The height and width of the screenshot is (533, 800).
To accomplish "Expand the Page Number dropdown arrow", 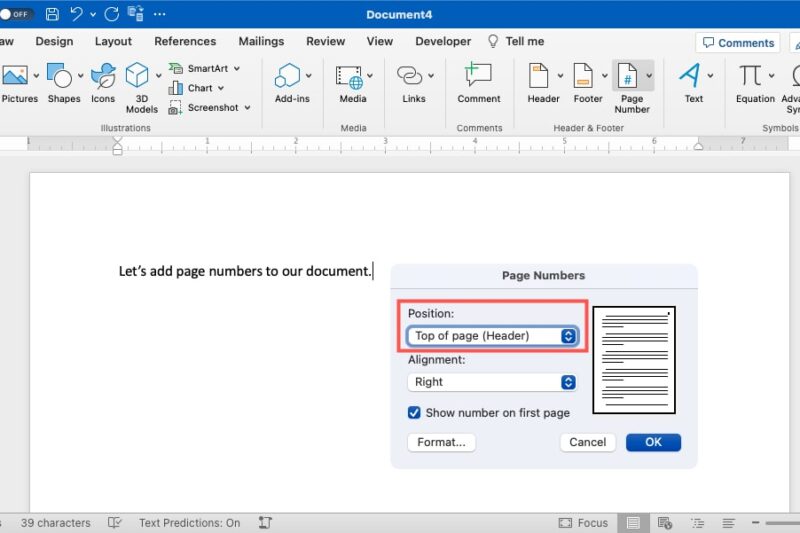I will click(649, 76).
